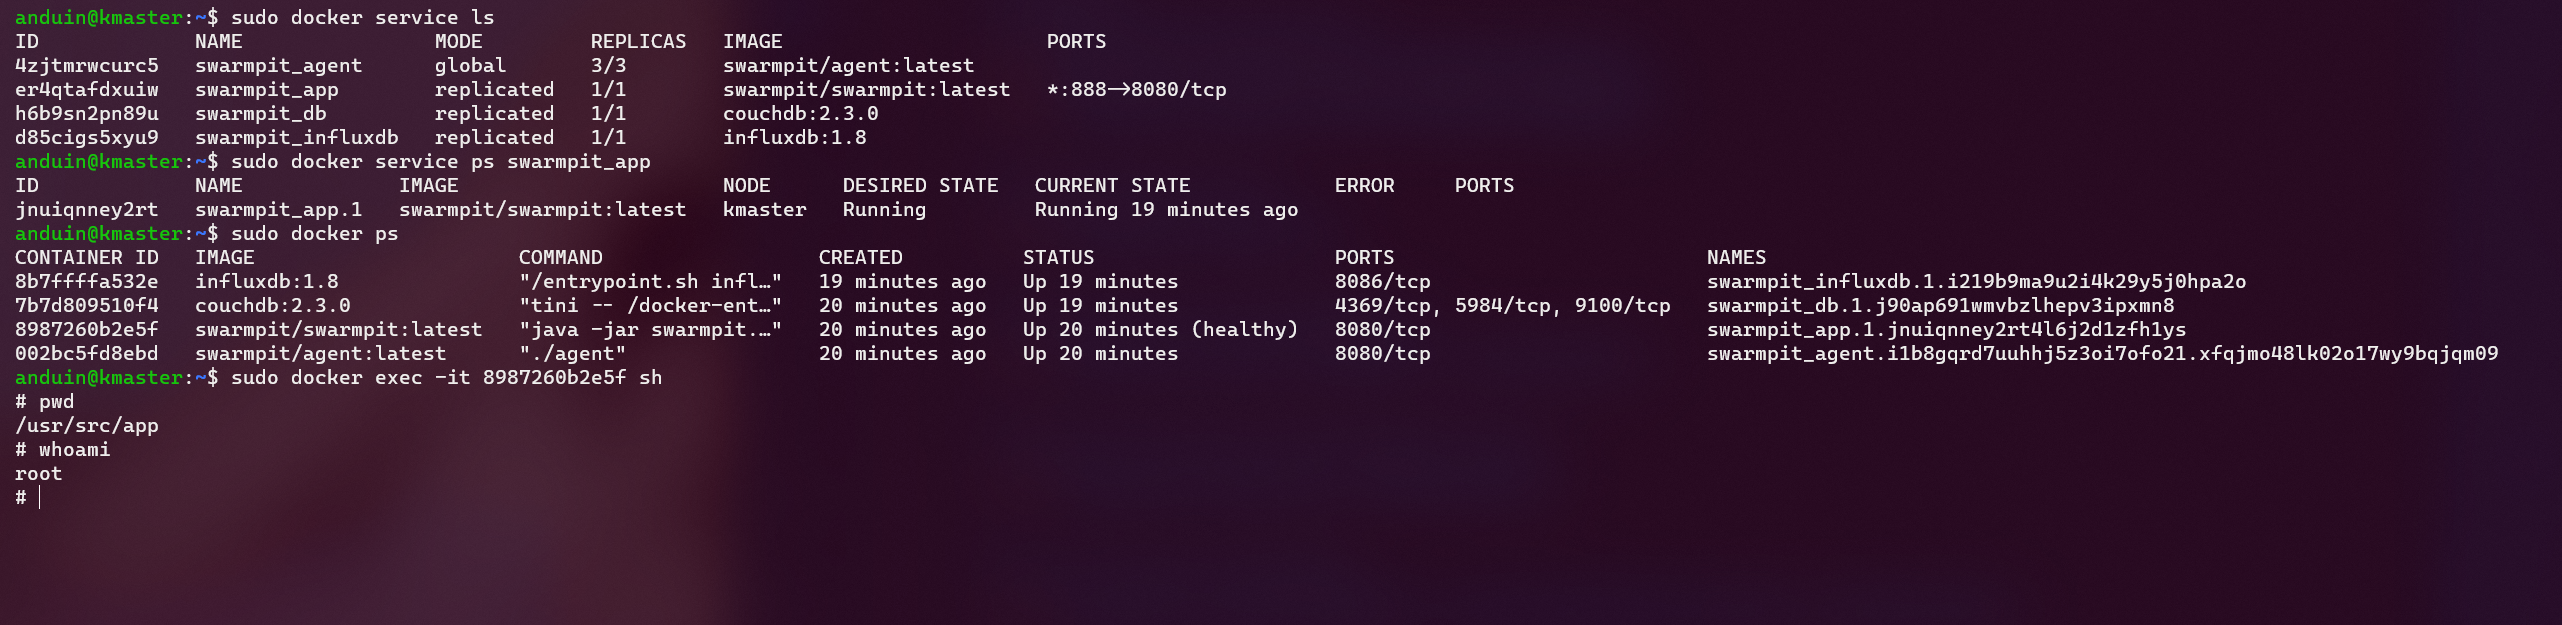Viewport: 2562px width, 625px height.
Task: Click the kmaster node name
Action: pyautogui.click(x=764, y=210)
